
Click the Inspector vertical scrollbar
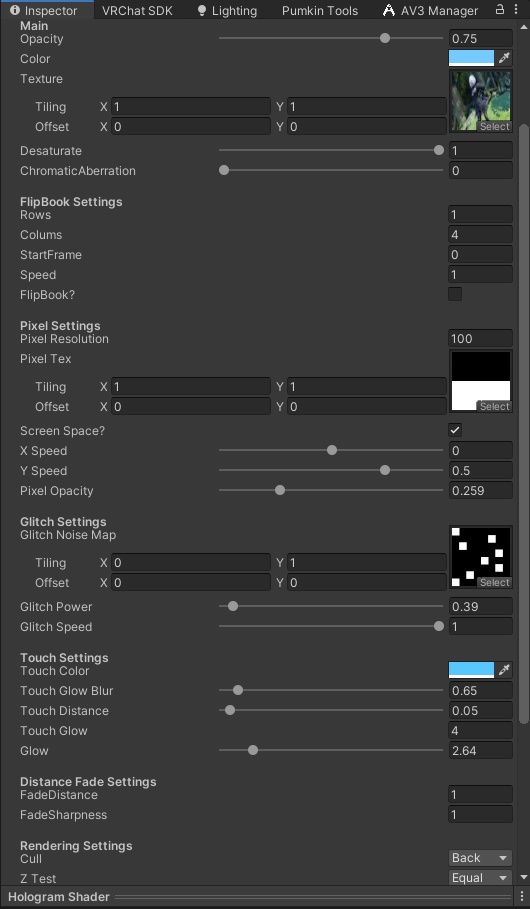click(x=524, y=423)
